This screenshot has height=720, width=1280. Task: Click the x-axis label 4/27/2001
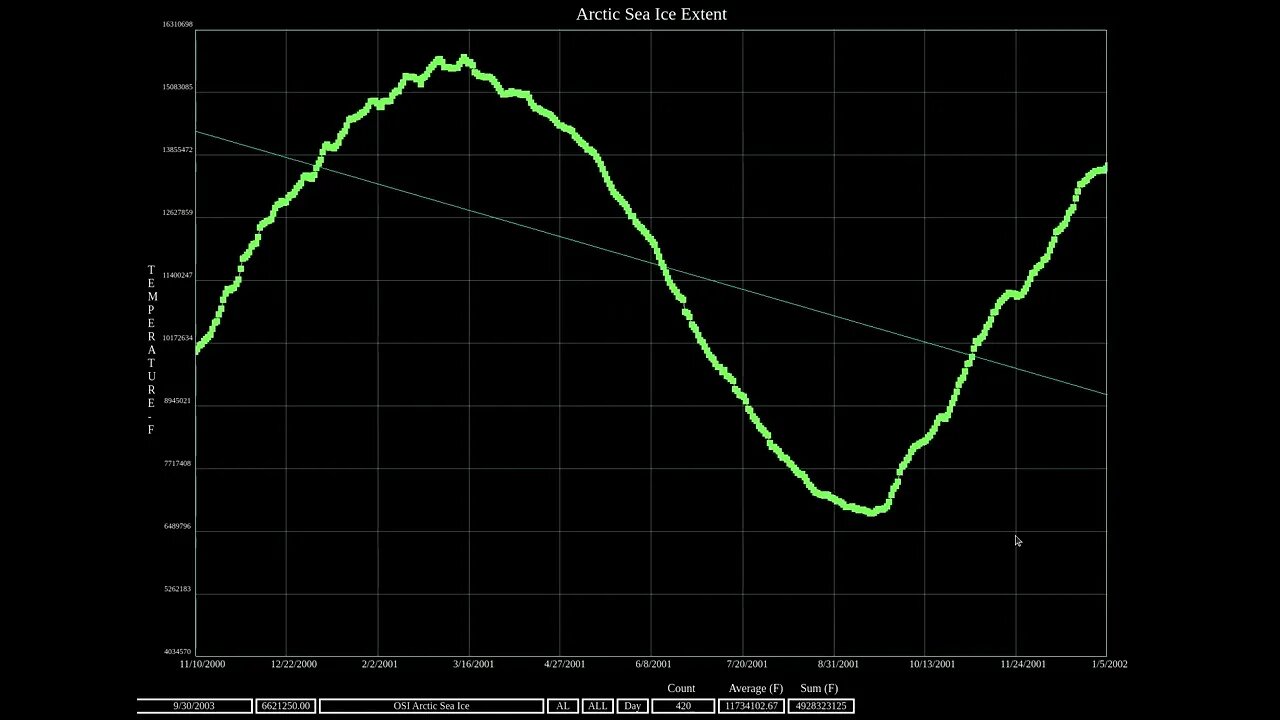click(x=564, y=664)
